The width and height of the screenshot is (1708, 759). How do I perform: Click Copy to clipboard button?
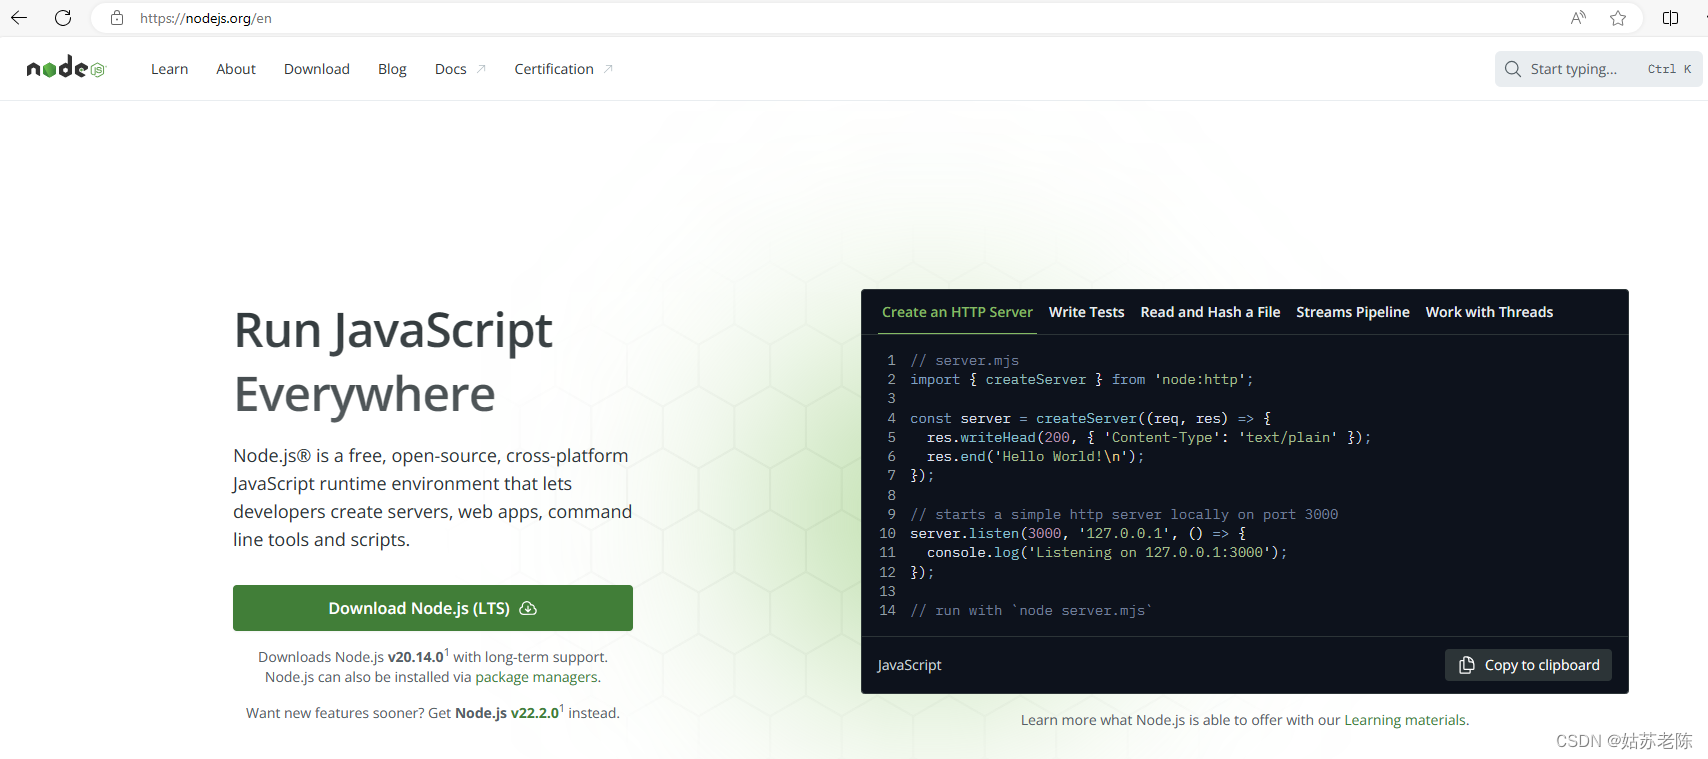[1528, 665]
